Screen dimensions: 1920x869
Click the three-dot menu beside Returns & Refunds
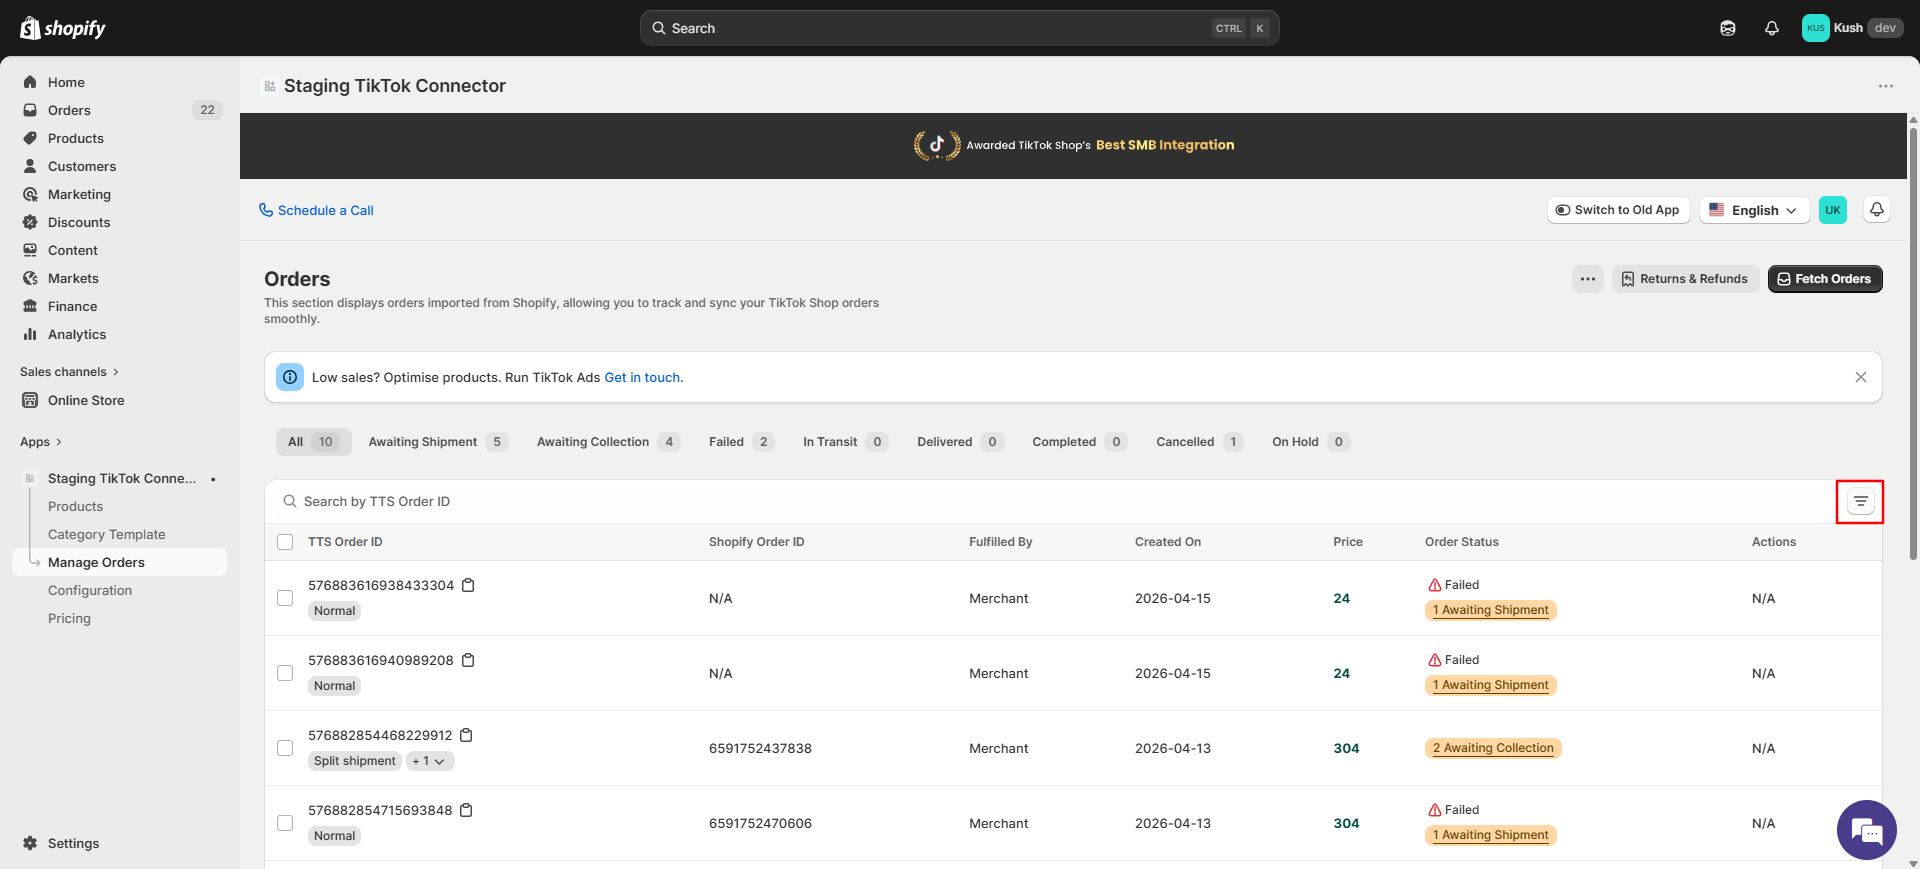click(1588, 279)
